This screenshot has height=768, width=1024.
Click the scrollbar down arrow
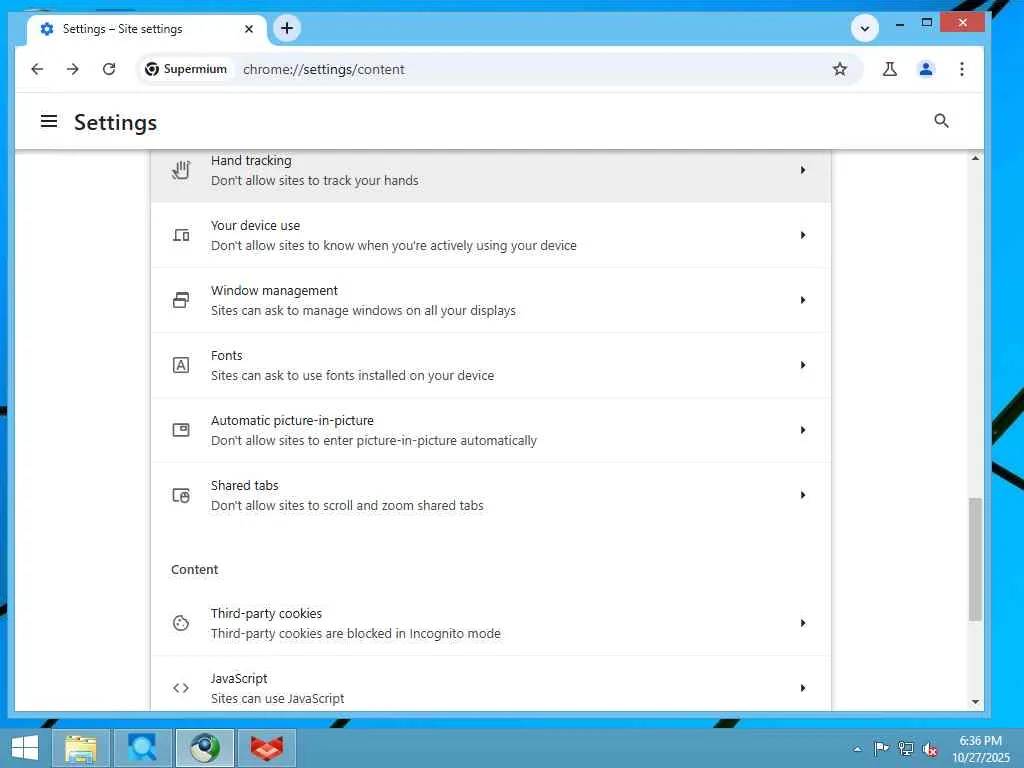(x=975, y=702)
